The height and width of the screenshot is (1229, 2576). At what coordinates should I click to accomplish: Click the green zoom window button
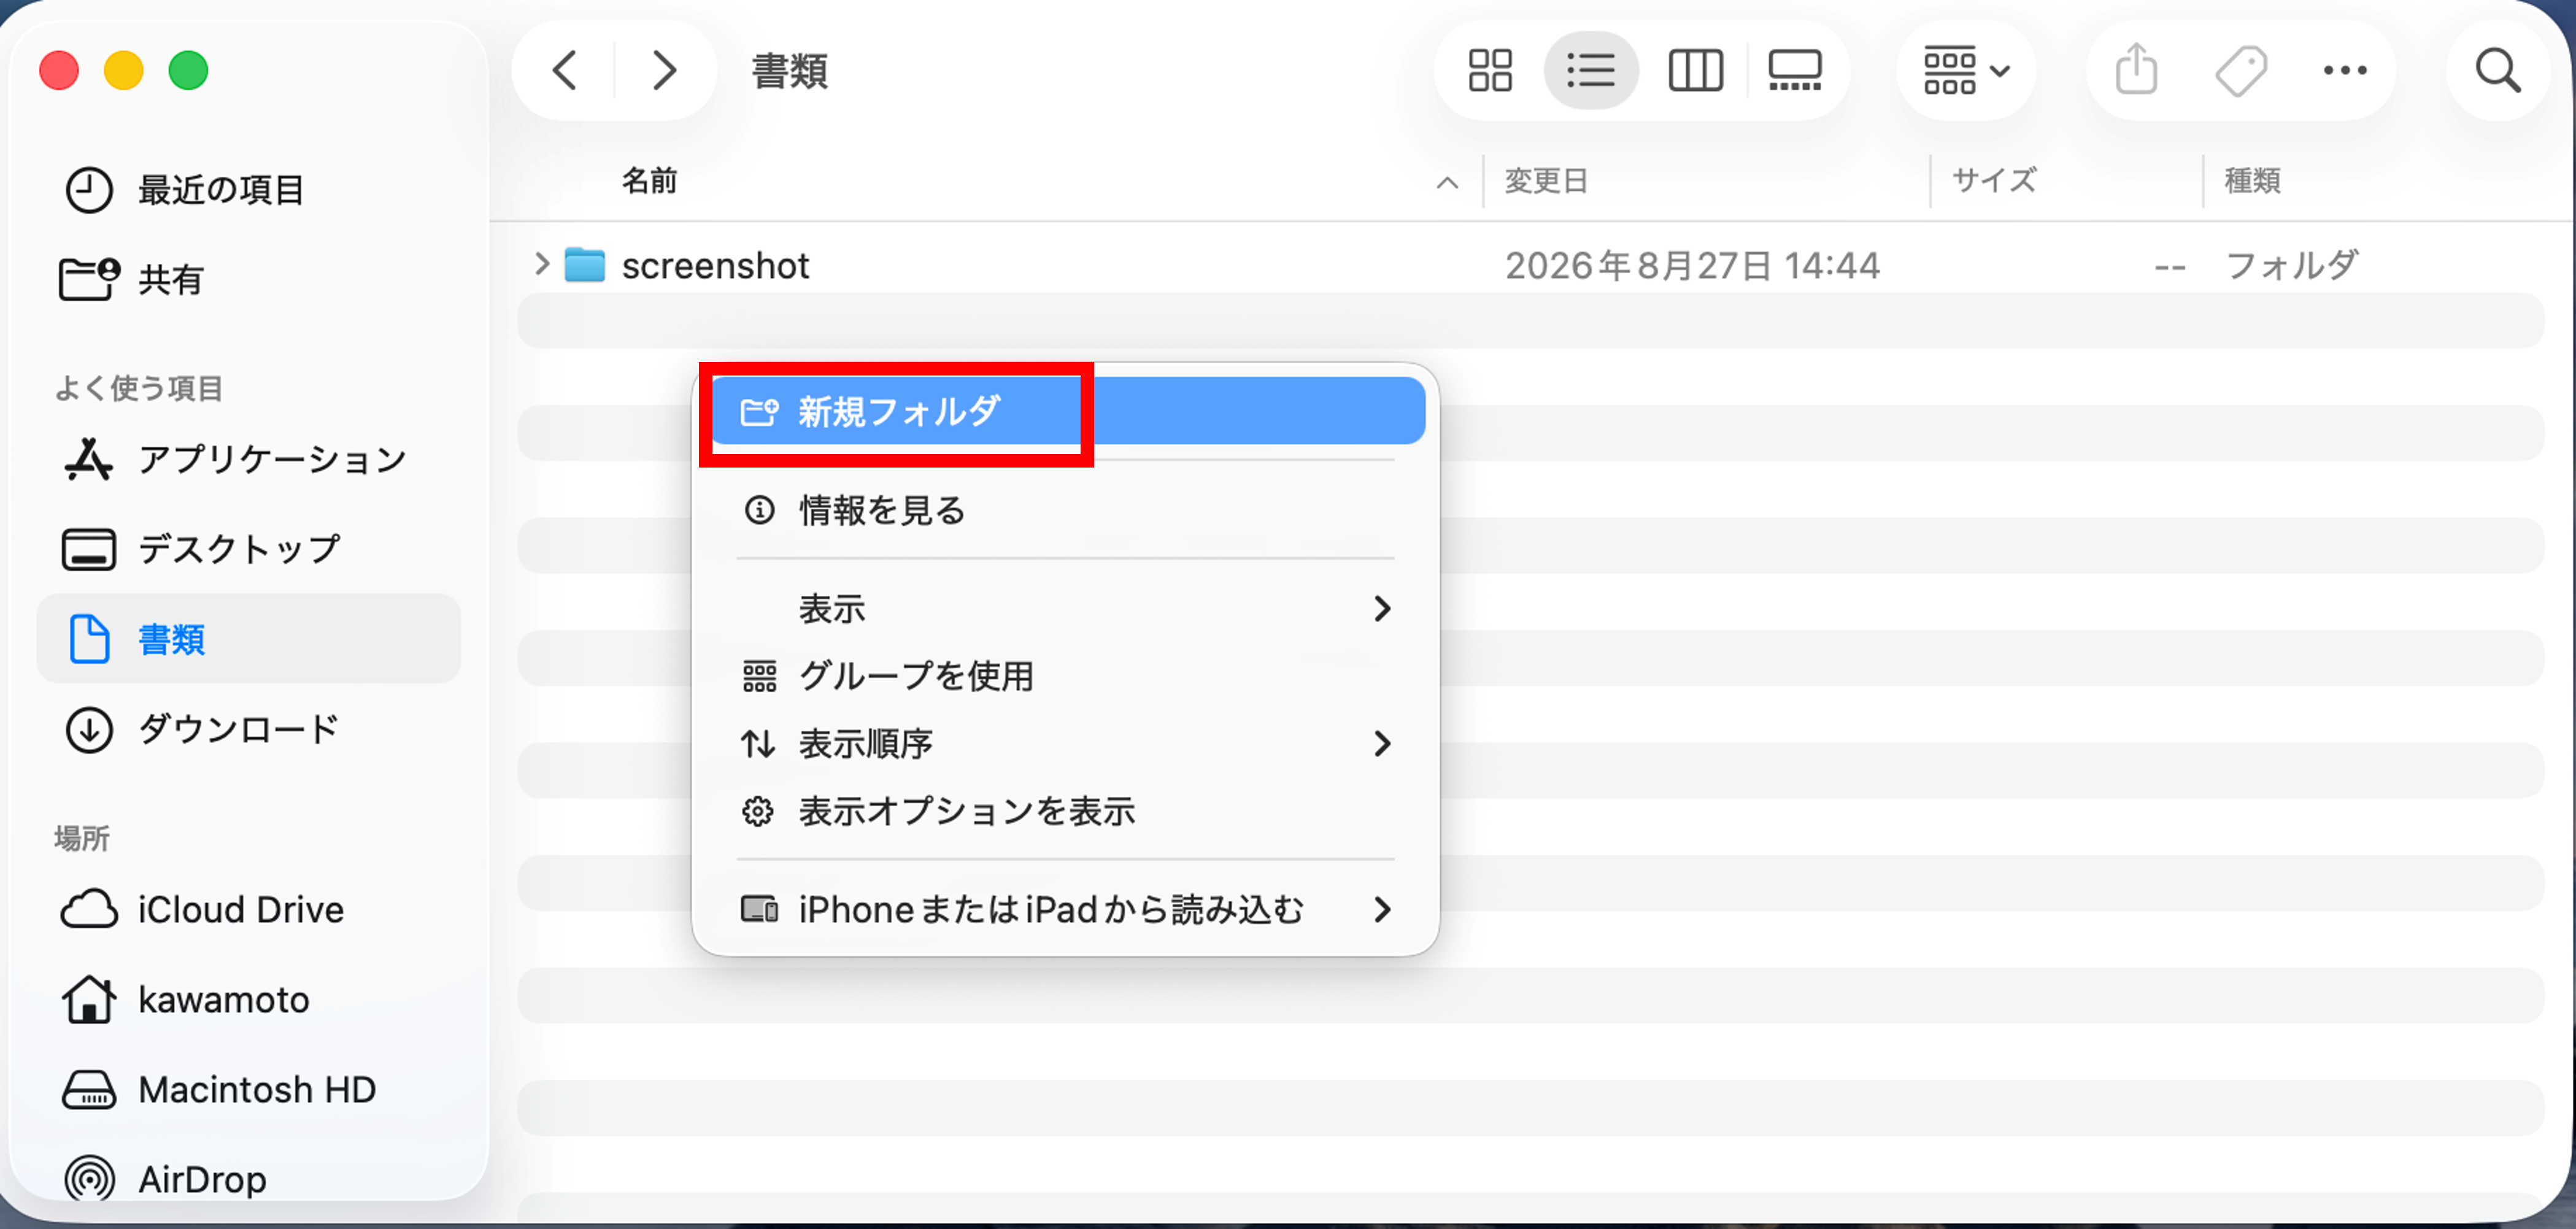pyautogui.click(x=188, y=71)
